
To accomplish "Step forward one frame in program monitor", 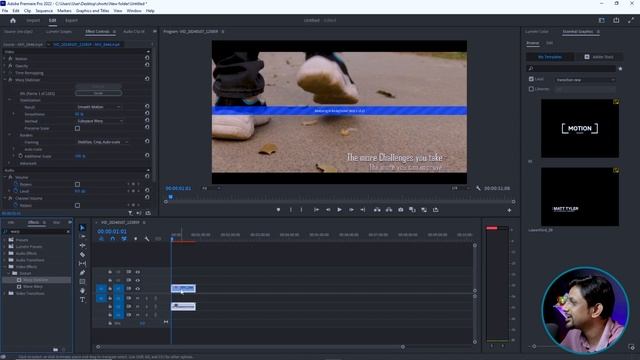I will pyautogui.click(x=351, y=210).
